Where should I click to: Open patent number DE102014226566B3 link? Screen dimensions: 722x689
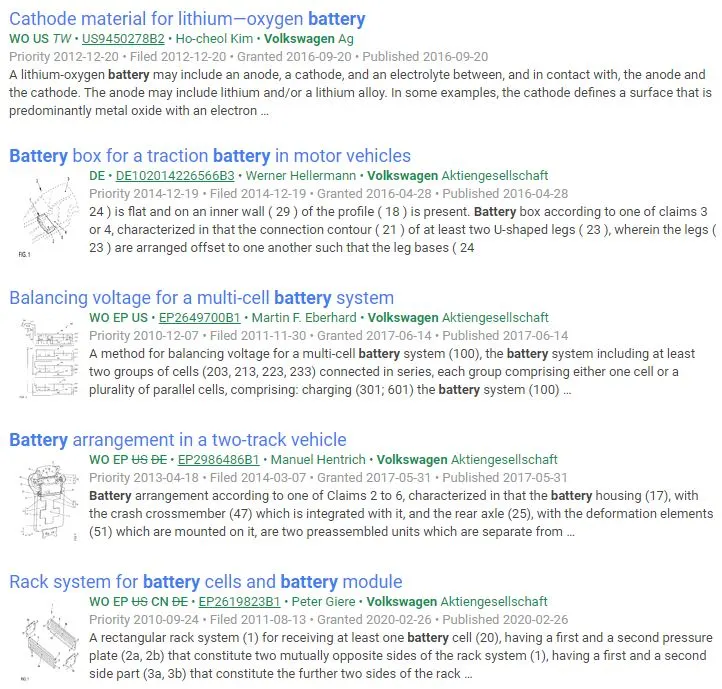(175, 175)
